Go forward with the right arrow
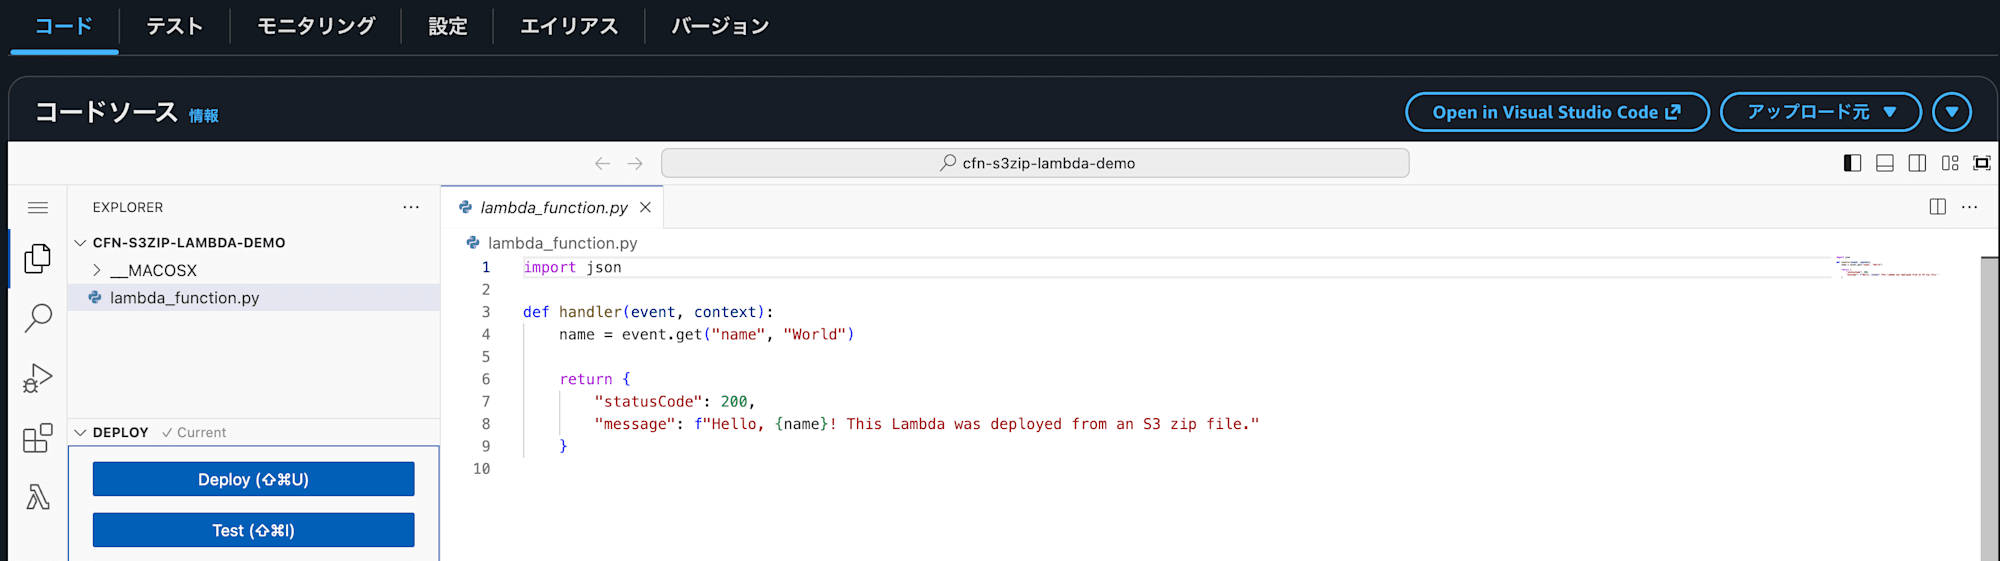The height and width of the screenshot is (561, 2000). (x=635, y=163)
